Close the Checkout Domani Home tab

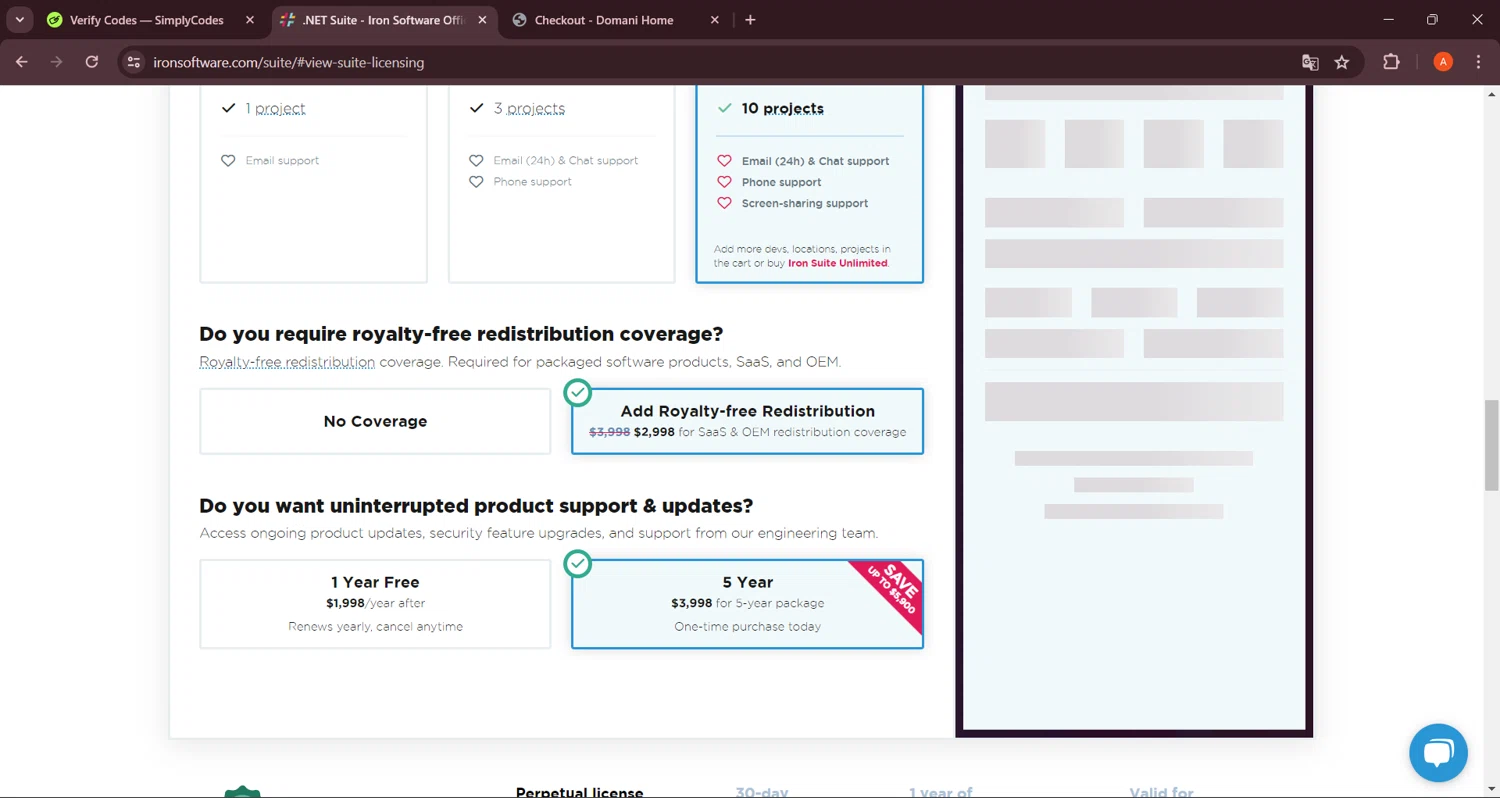click(715, 20)
